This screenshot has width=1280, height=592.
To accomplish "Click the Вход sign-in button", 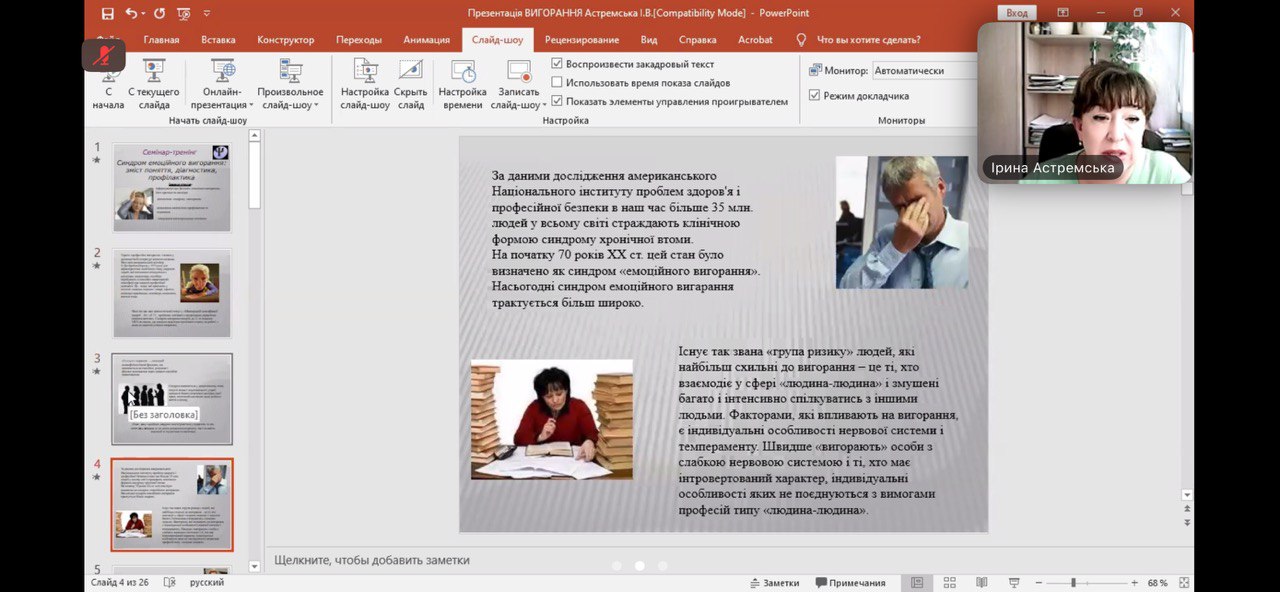I will 1016,13.
